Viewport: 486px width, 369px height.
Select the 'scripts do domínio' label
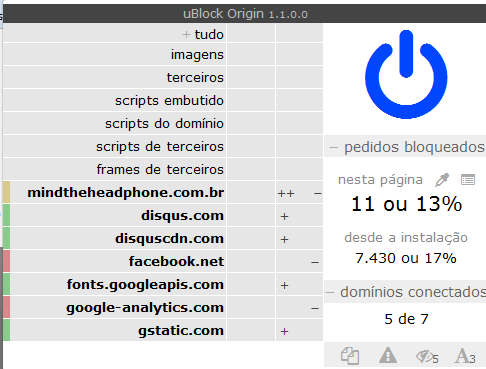pyautogui.click(x=164, y=123)
